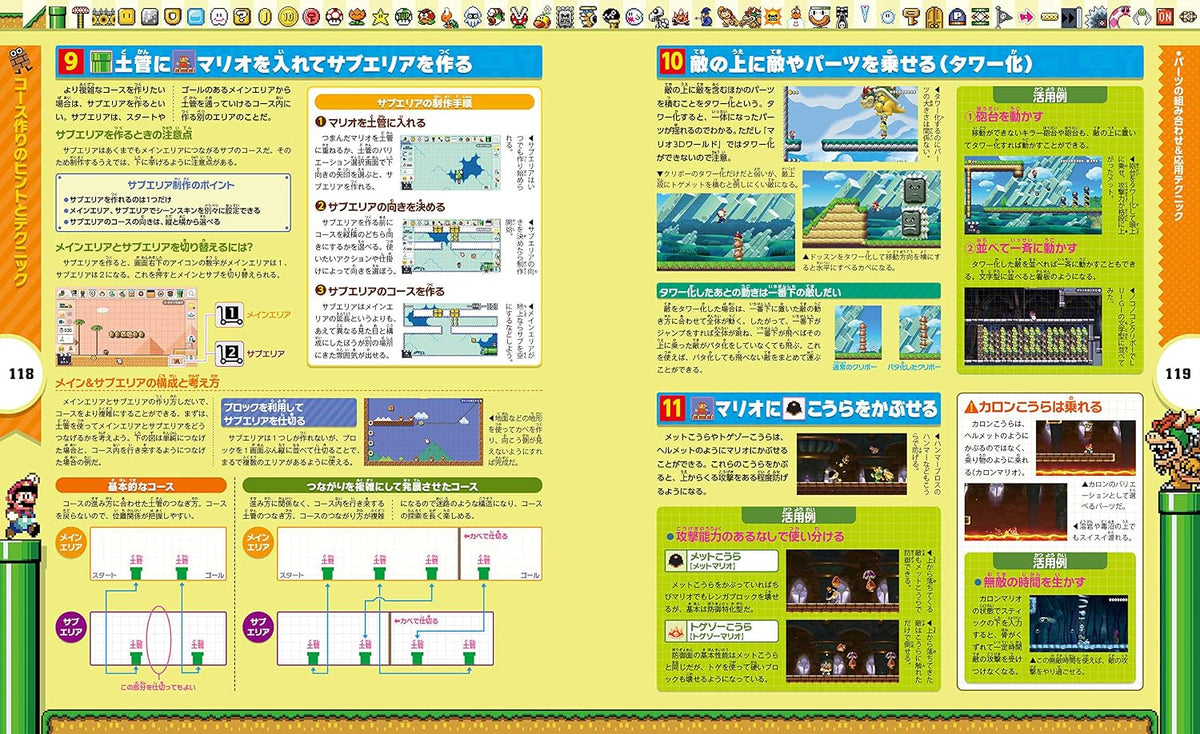This screenshot has width=1200, height=734.
Task: Click the Super Star icon
Action: point(380,17)
